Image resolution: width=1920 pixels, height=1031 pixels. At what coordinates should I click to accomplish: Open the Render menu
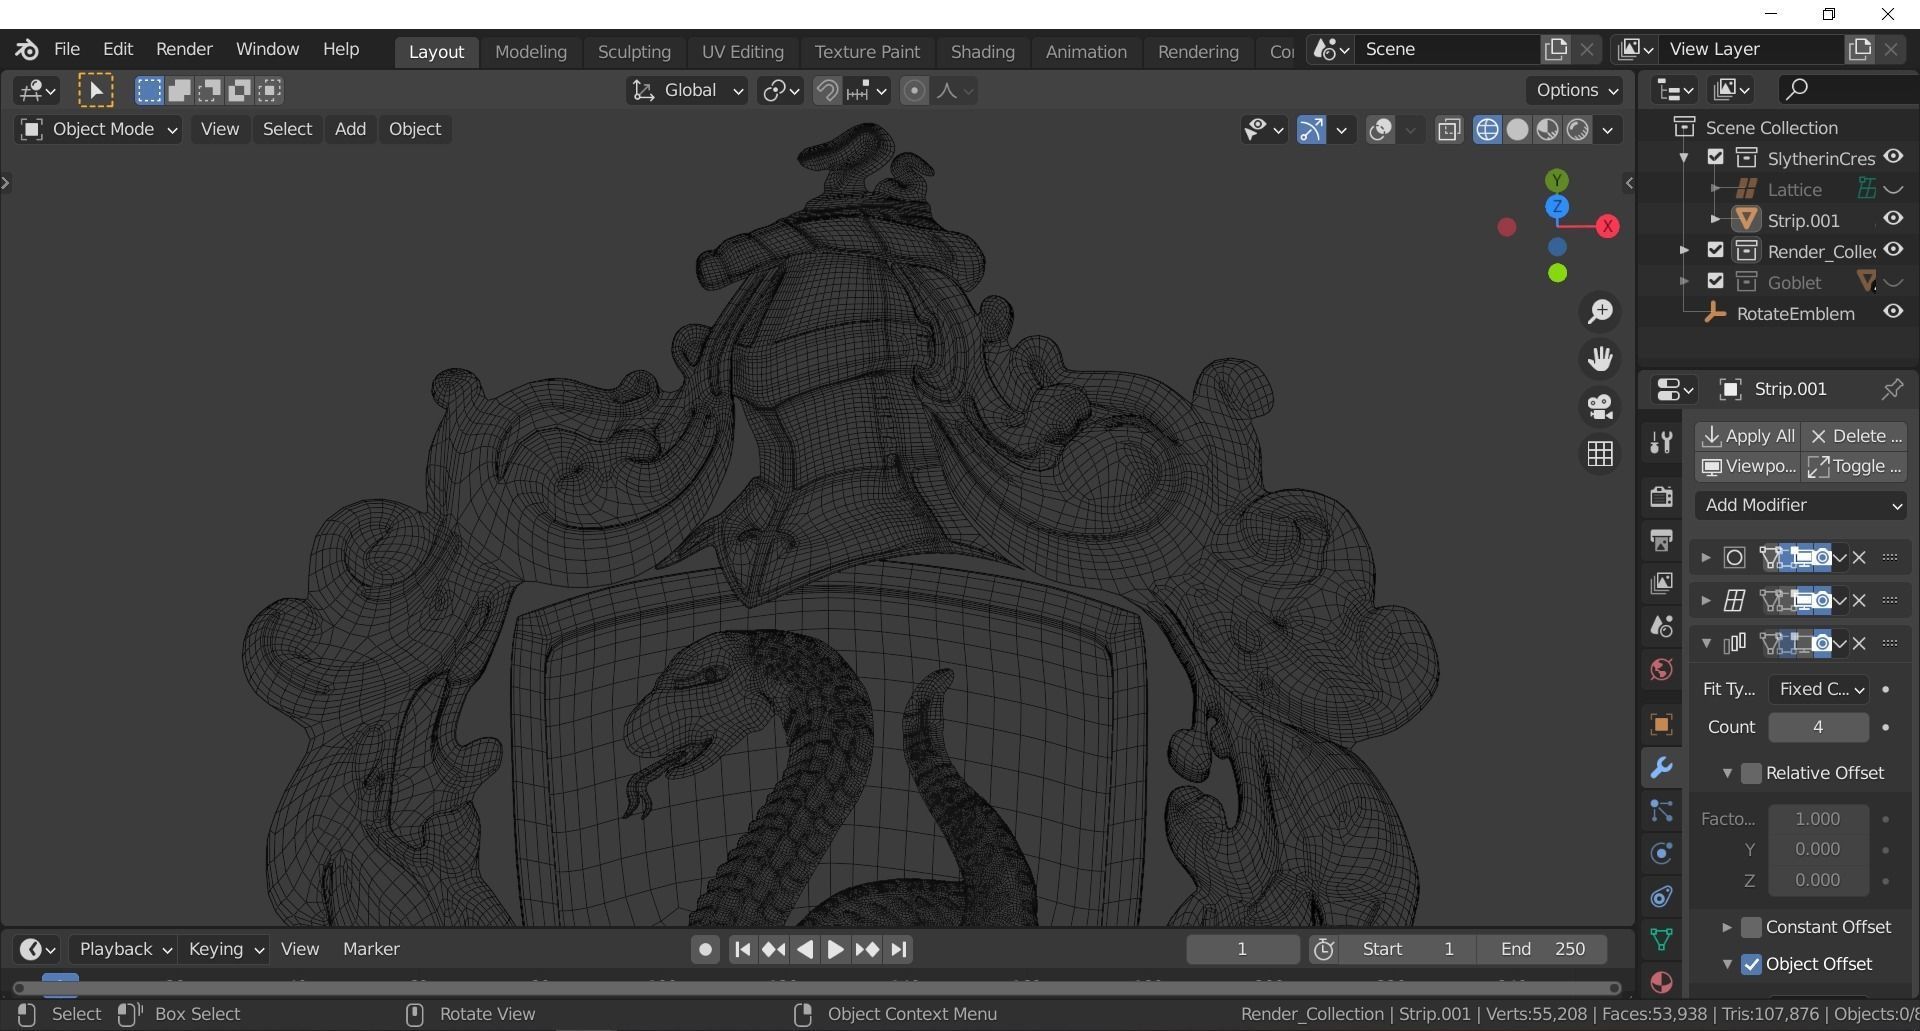click(x=184, y=49)
